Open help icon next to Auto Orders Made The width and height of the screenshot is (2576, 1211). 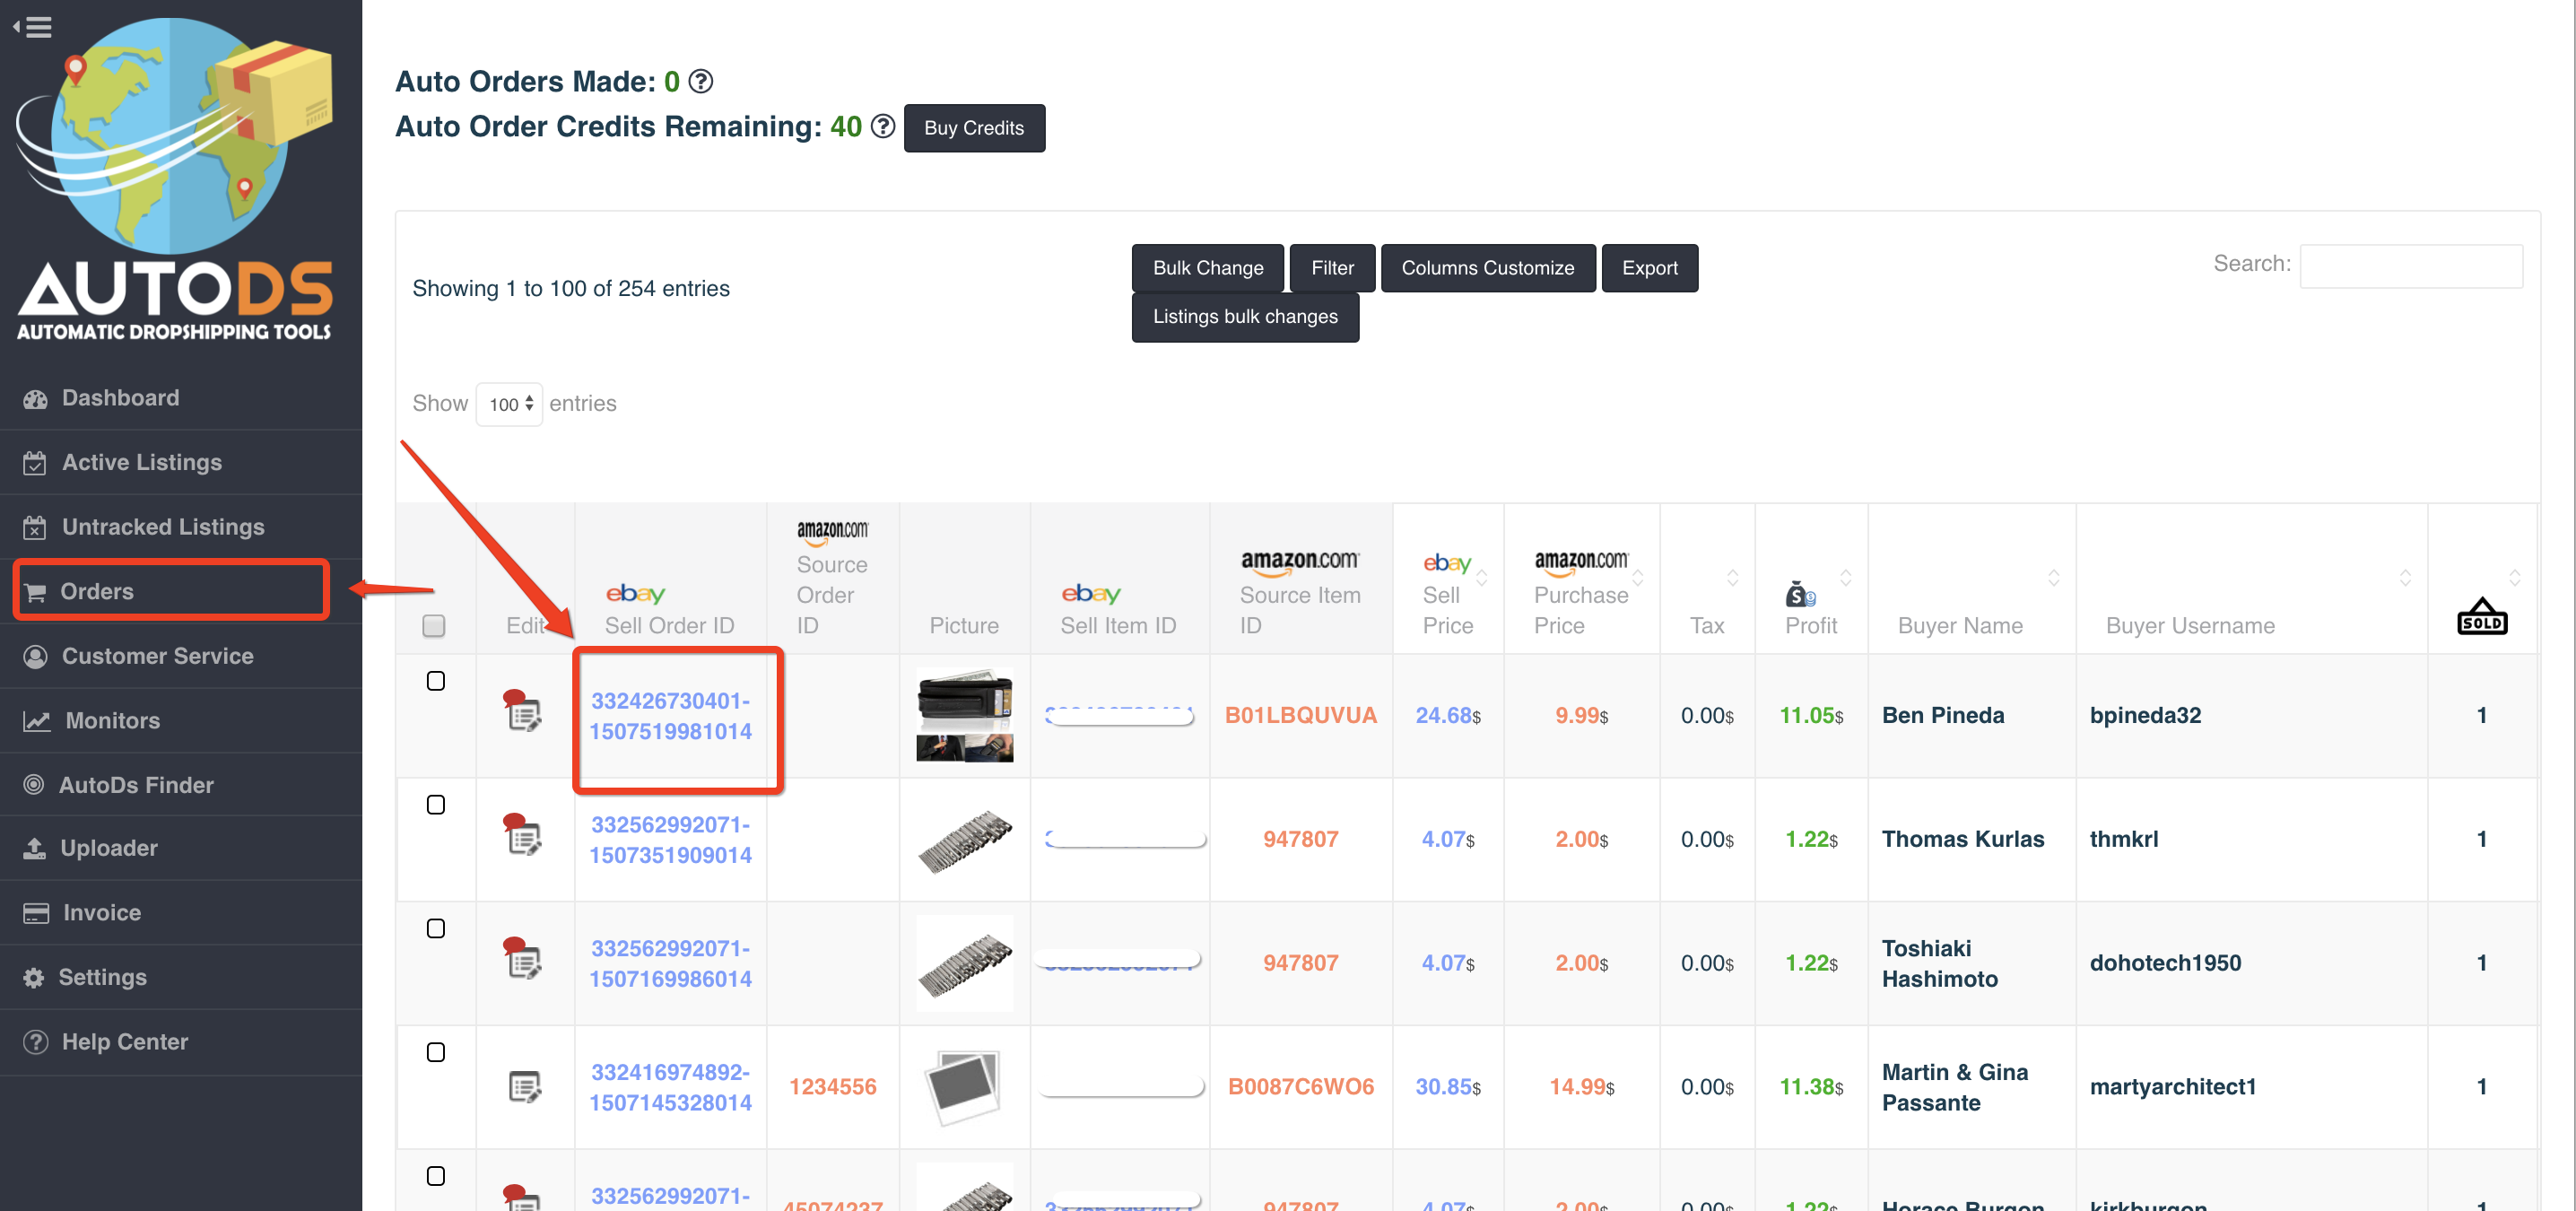click(701, 81)
